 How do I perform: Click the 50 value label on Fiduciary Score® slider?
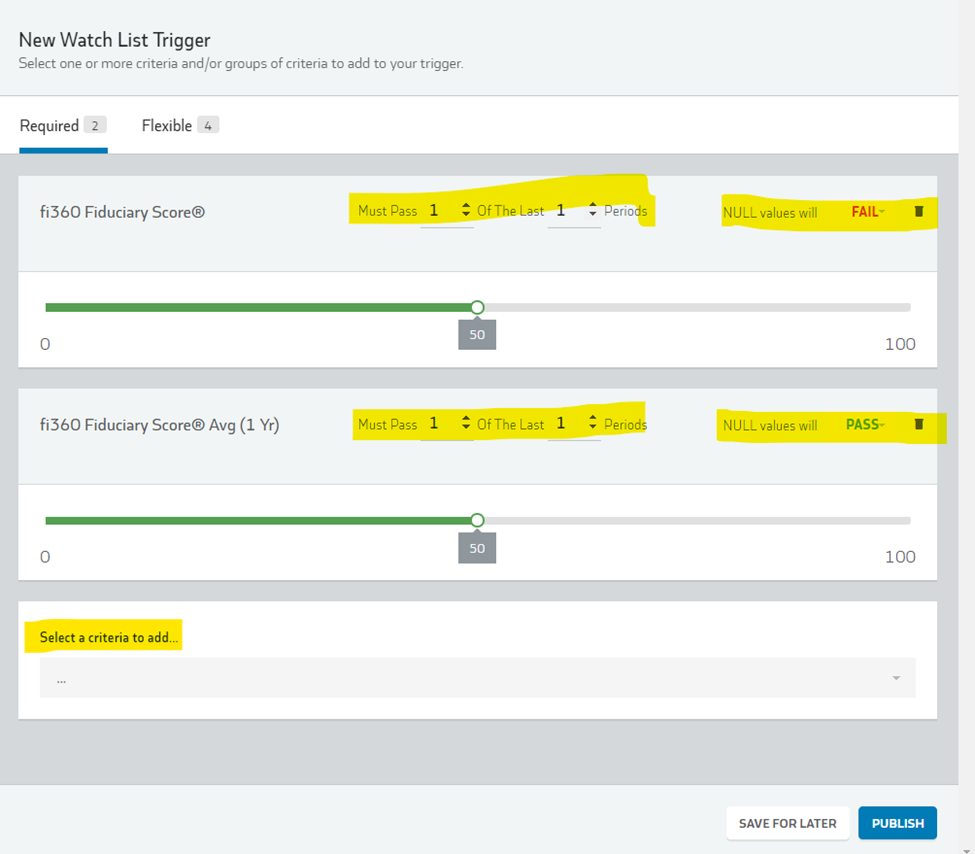point(477,335)
